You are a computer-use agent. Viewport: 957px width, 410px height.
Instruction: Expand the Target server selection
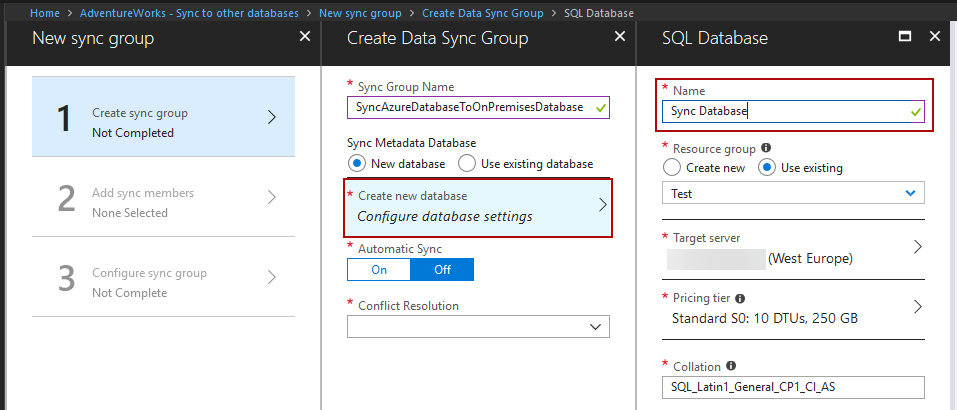[x=917, y=247]
